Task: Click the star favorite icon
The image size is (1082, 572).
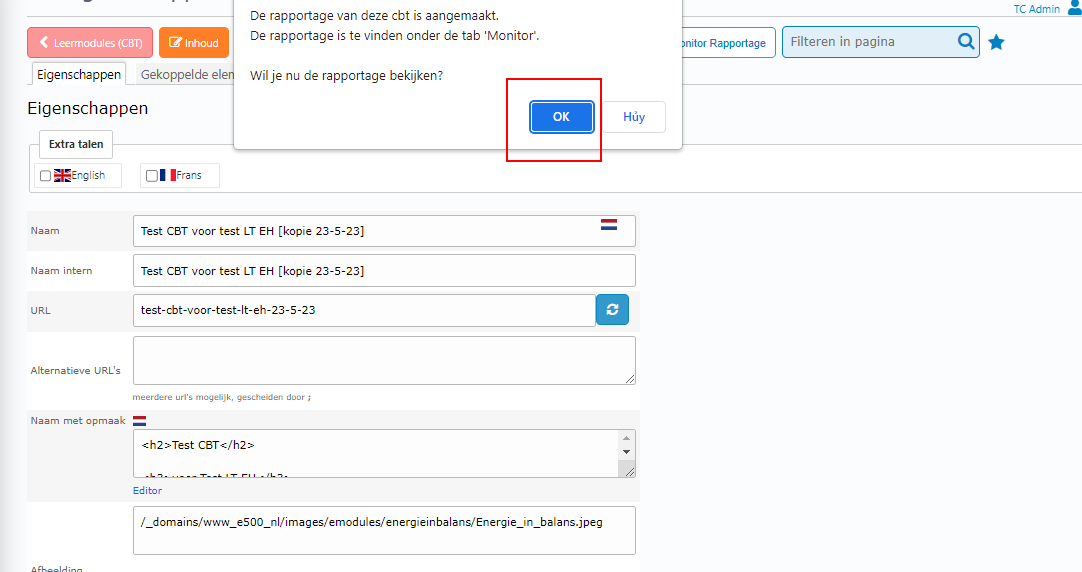Action: point(996,43)
